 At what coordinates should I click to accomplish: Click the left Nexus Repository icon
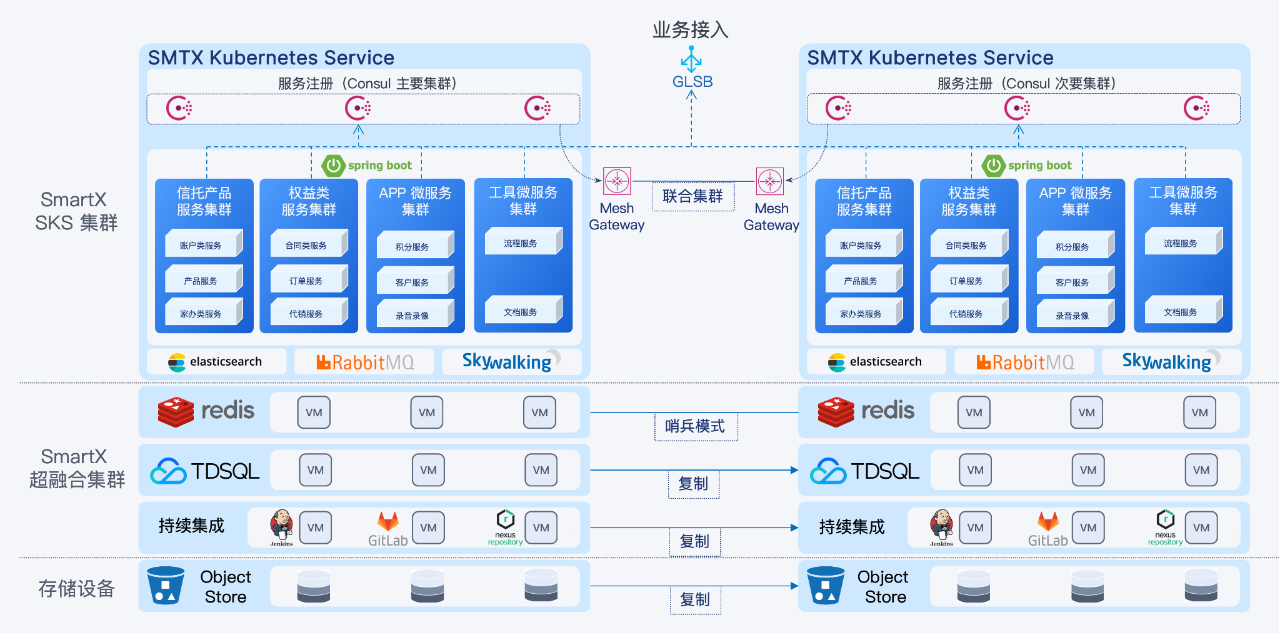tap(506, 521)
